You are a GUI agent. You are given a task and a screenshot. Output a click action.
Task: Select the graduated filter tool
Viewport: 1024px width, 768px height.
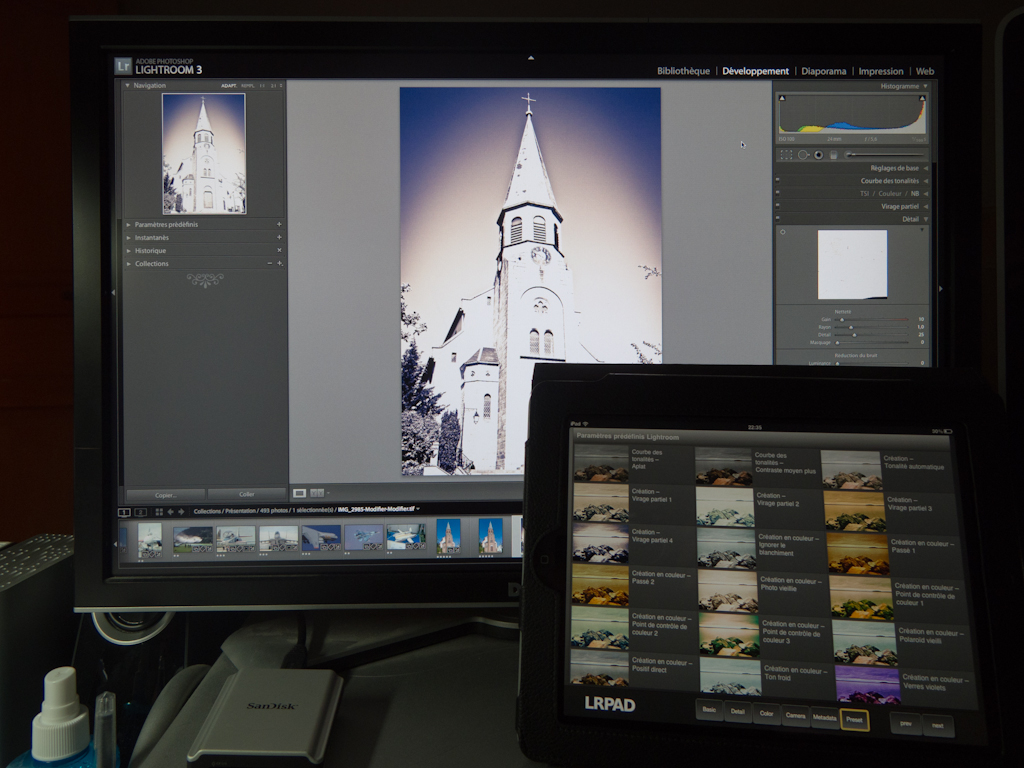click(833, 155)
